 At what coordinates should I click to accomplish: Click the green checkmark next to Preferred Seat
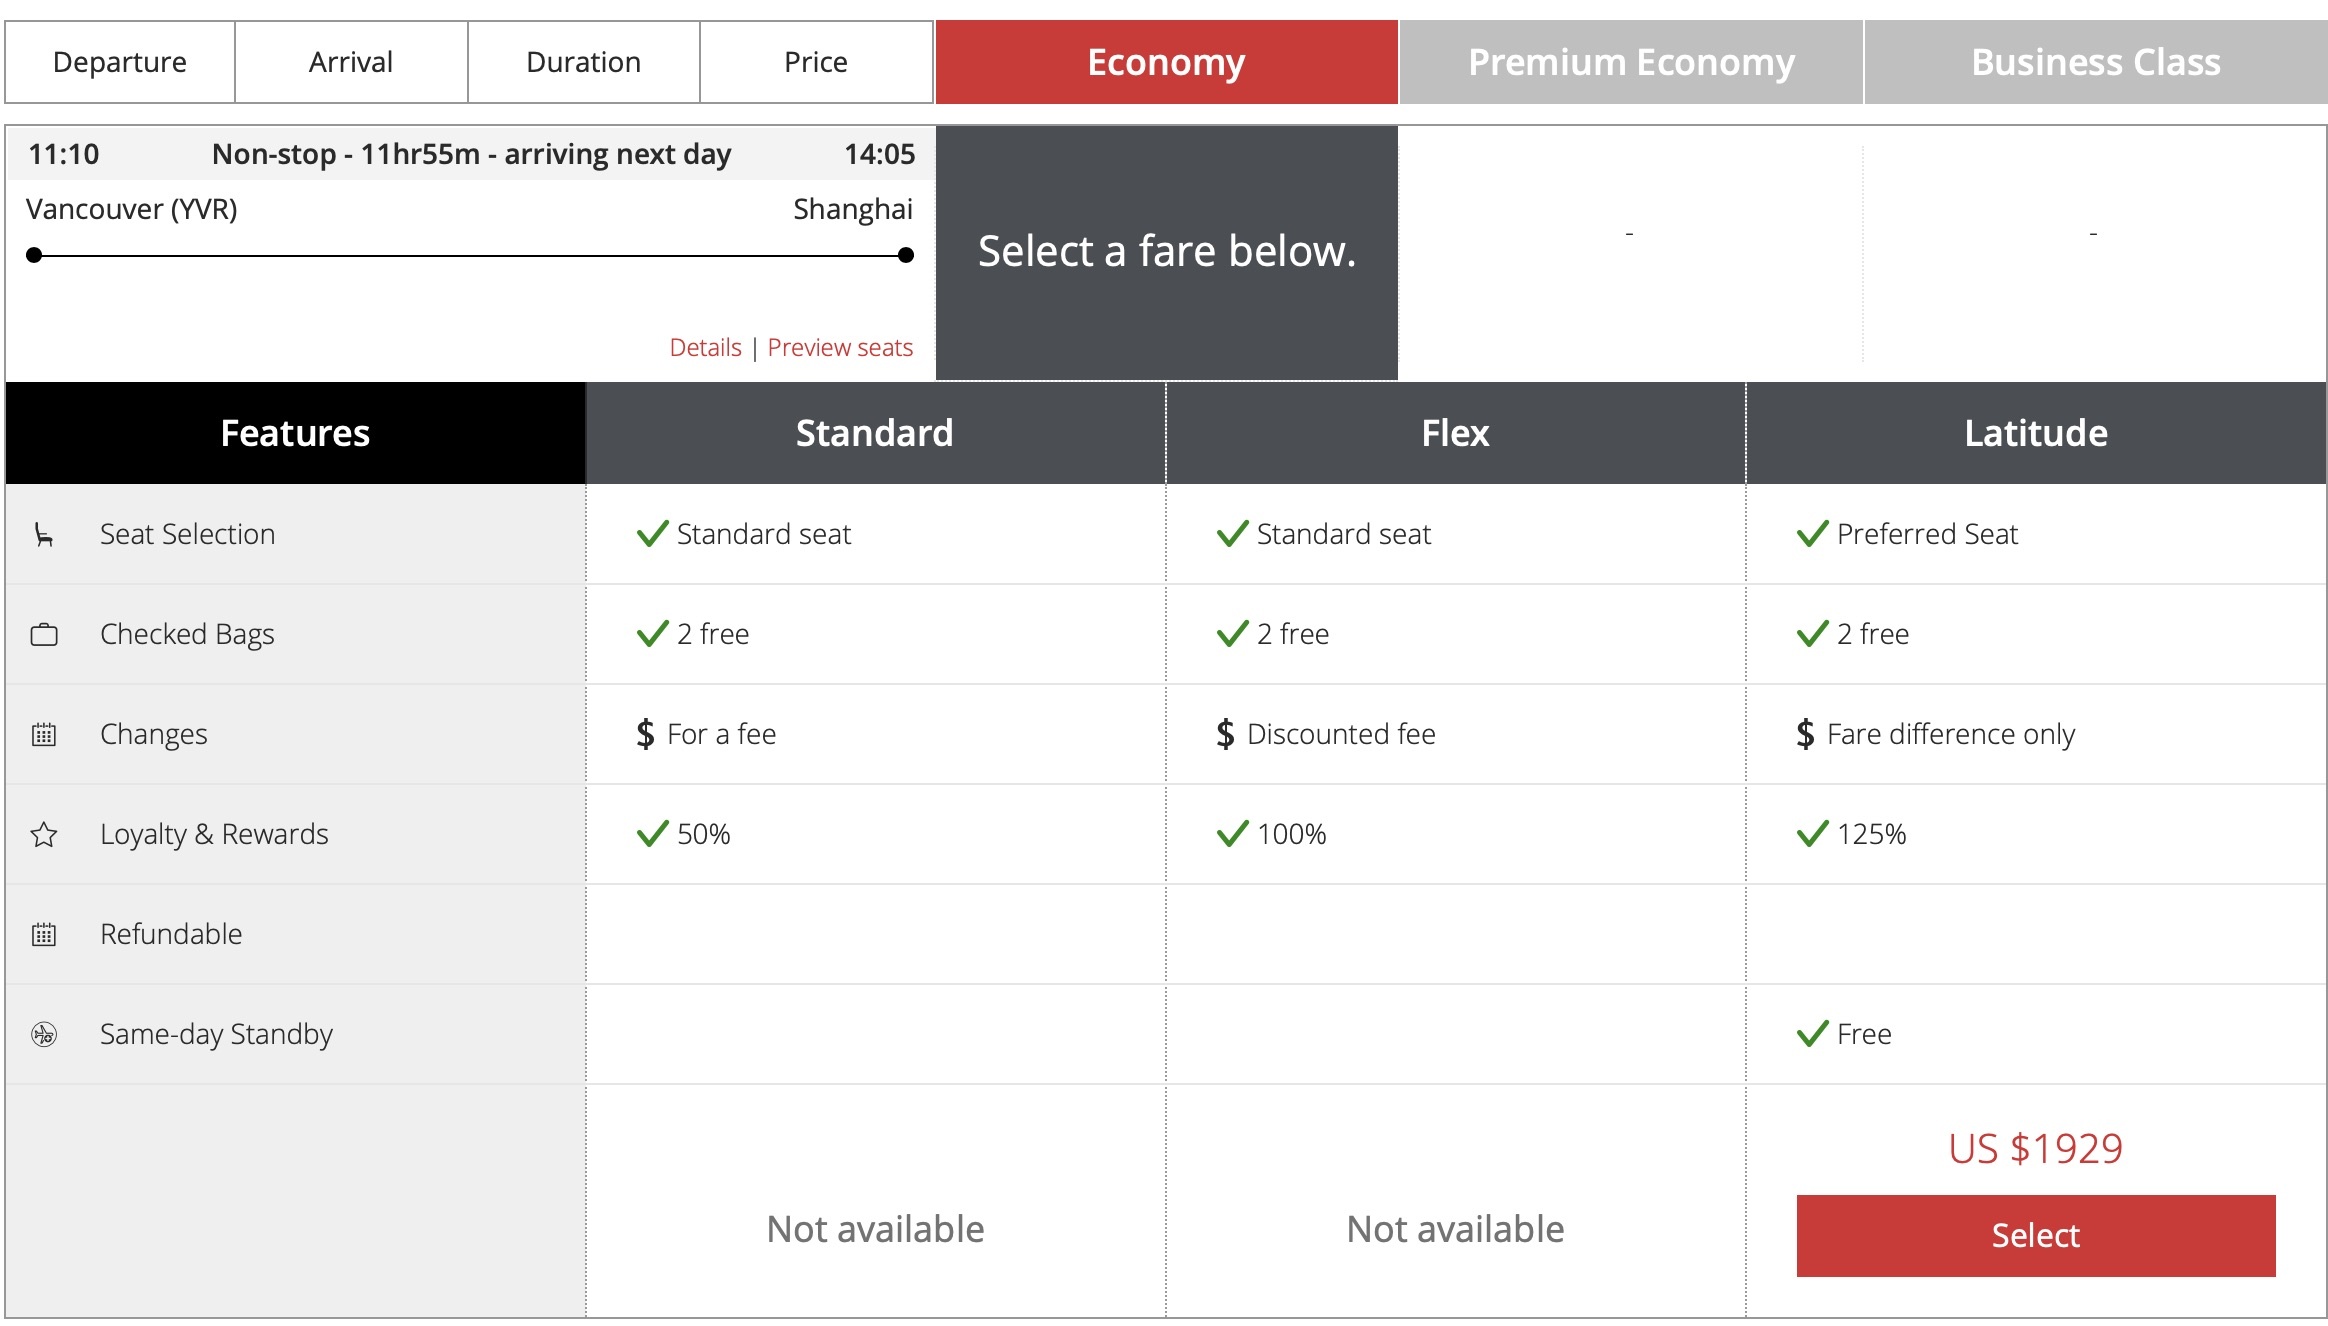click(1812, 534)
